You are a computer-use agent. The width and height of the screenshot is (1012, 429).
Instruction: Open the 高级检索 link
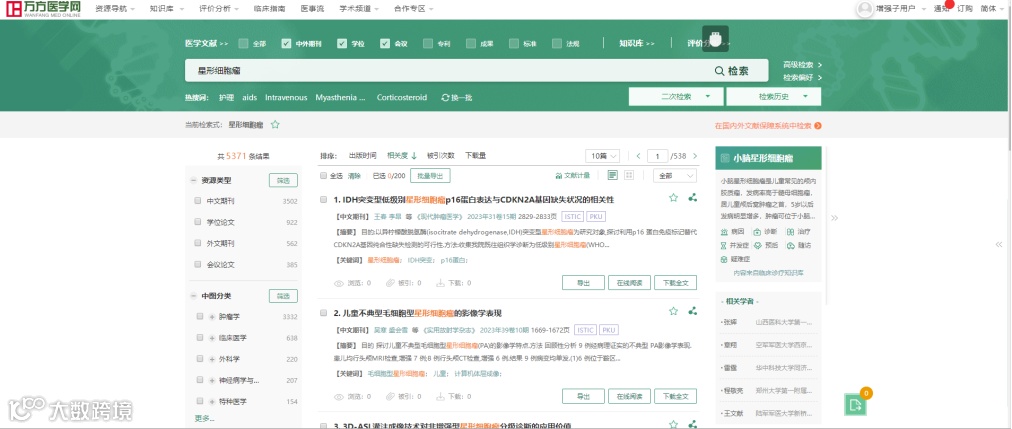click(802, 65)
